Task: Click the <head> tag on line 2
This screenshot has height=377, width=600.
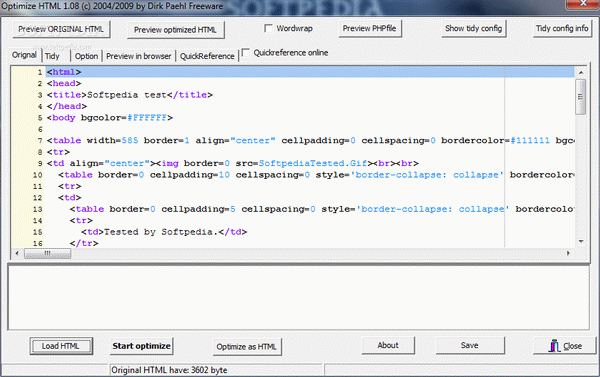Action: 64,83
